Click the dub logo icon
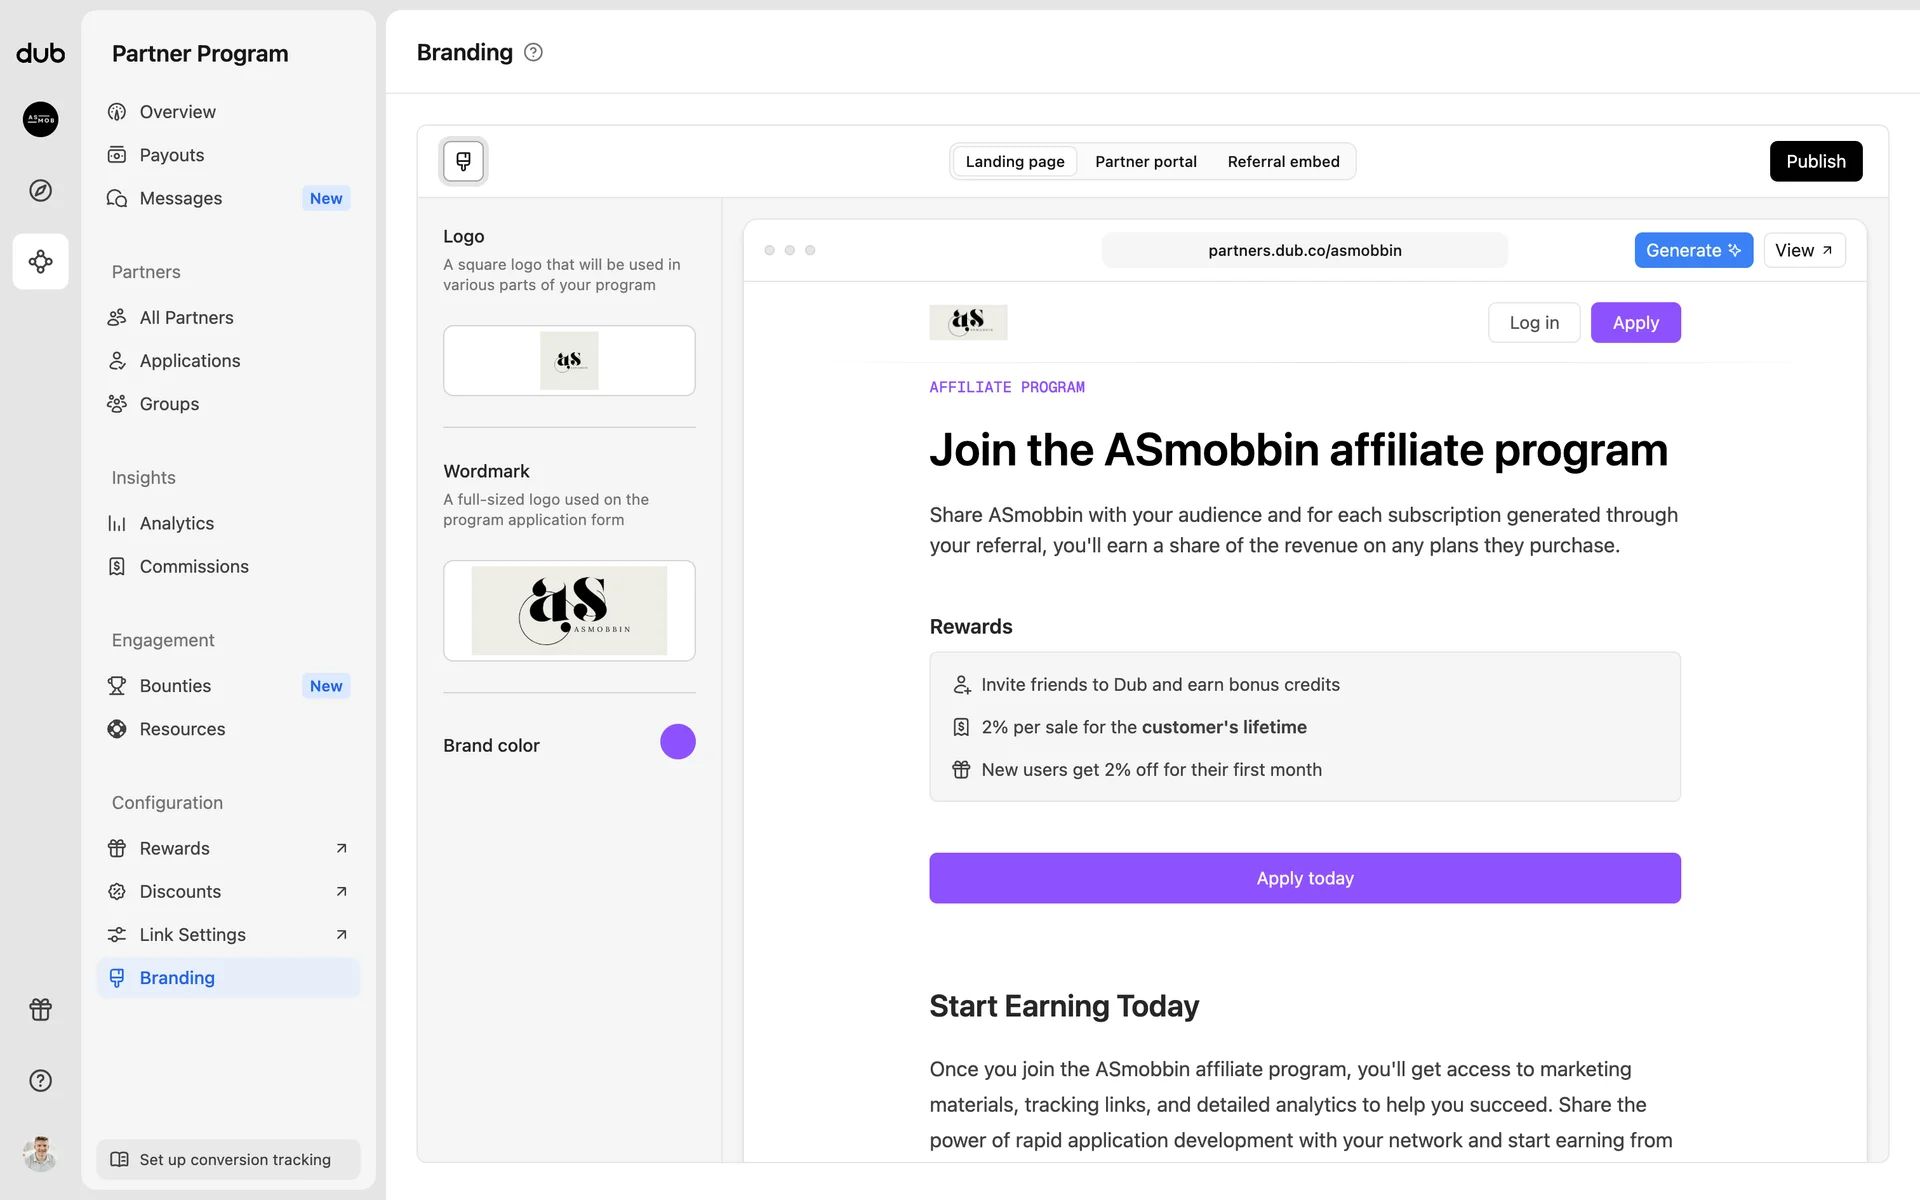1920x1200 pixels. (40, 53)
